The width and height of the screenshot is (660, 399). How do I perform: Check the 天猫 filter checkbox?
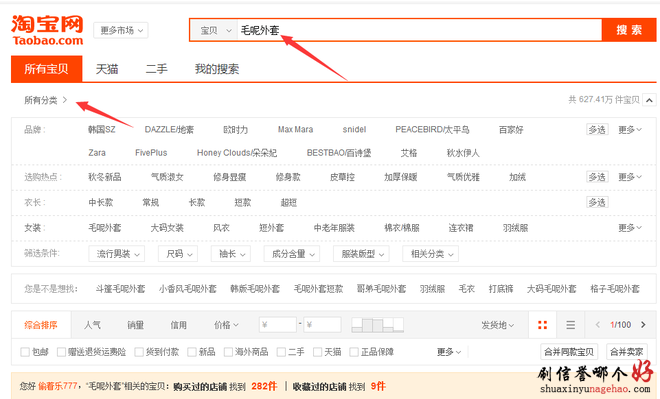(318, 352)
